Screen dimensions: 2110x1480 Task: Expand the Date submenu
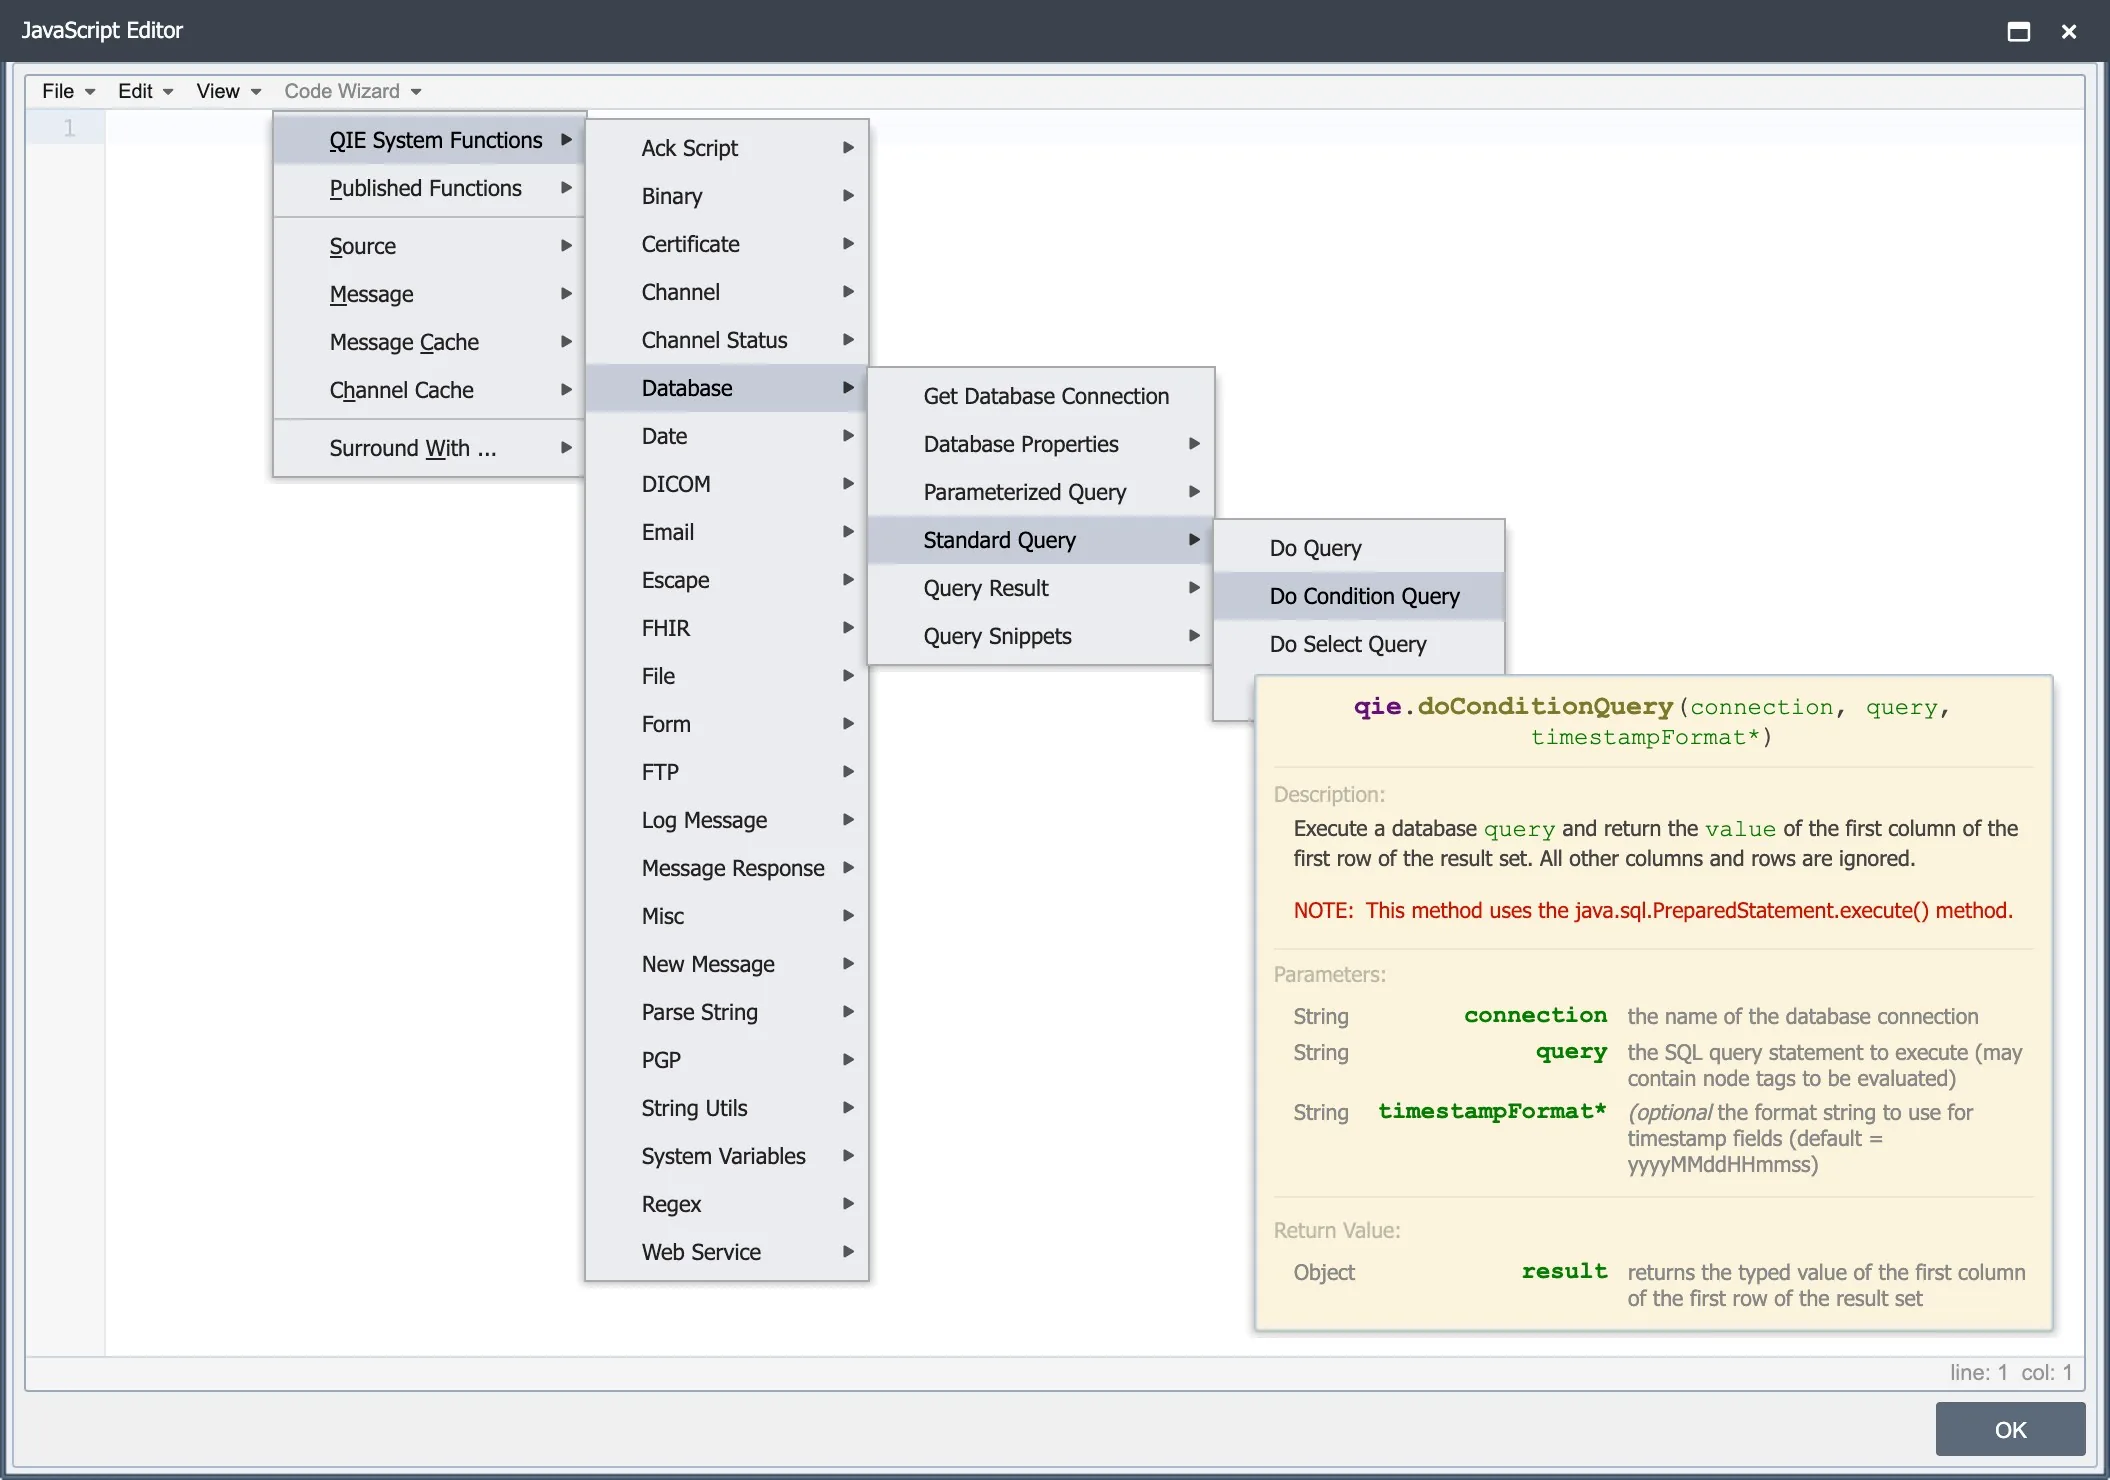[x=727, y=436]
